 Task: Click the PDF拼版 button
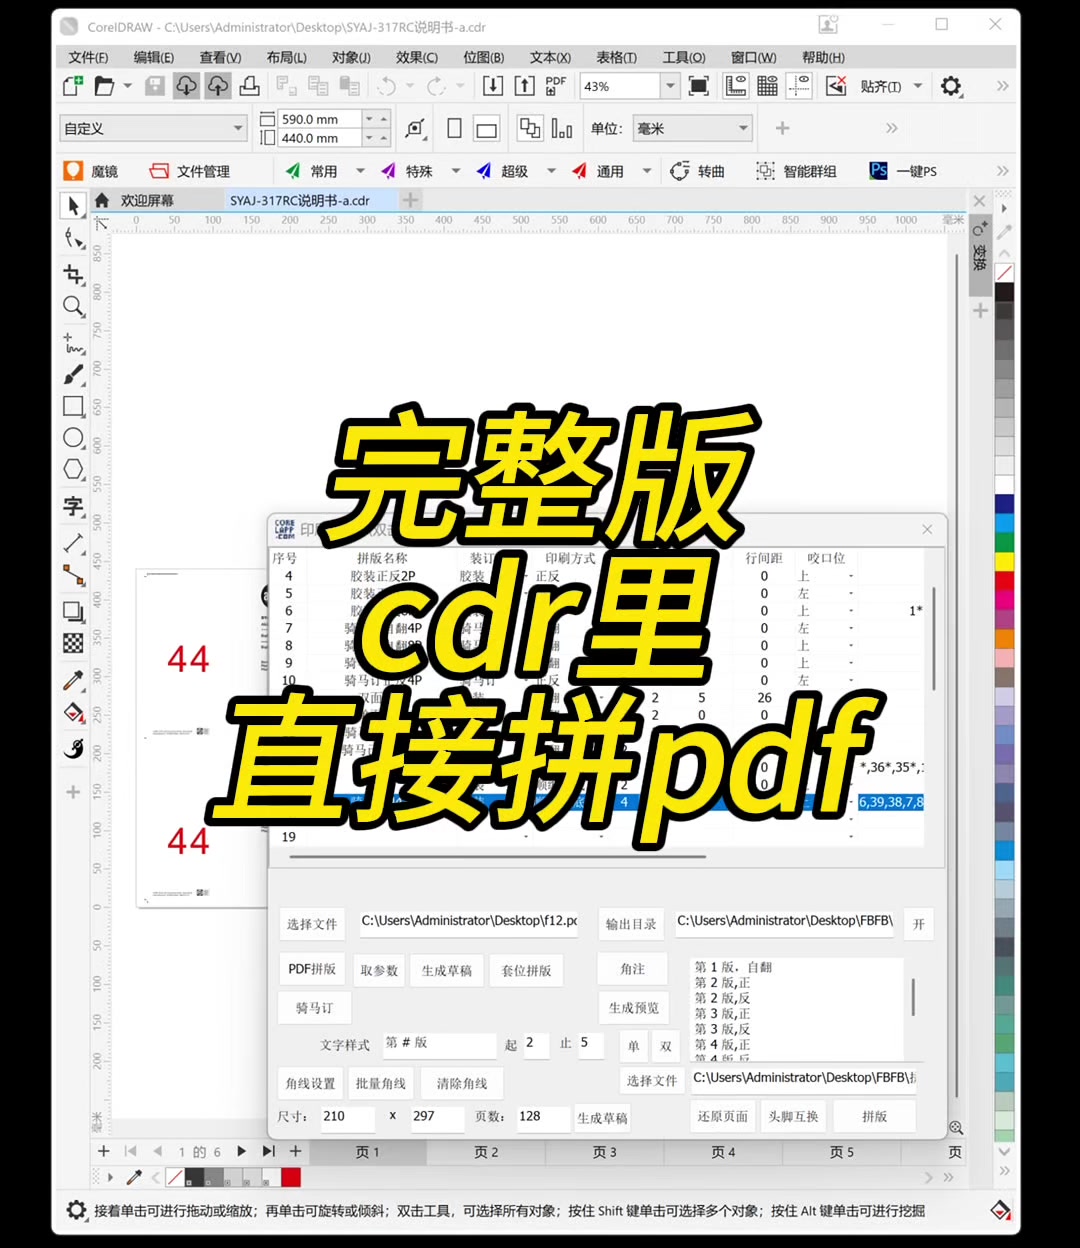pyautogui.click(x=311, y=968)
